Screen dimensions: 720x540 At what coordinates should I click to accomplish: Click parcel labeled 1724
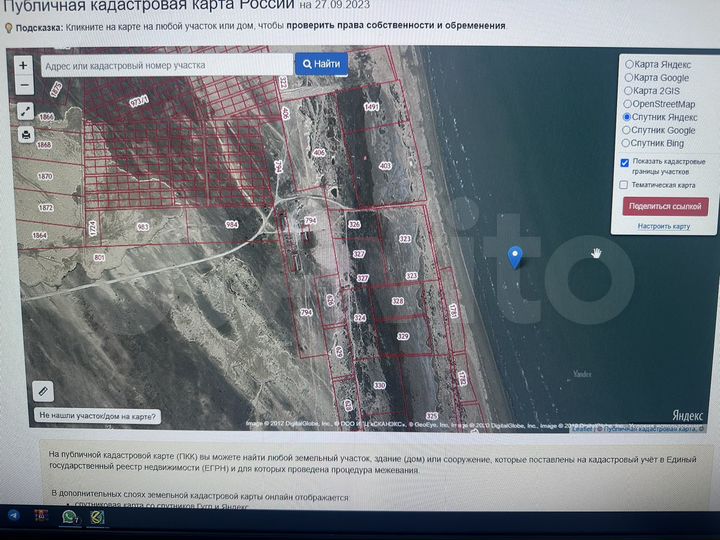pos(93,228)
